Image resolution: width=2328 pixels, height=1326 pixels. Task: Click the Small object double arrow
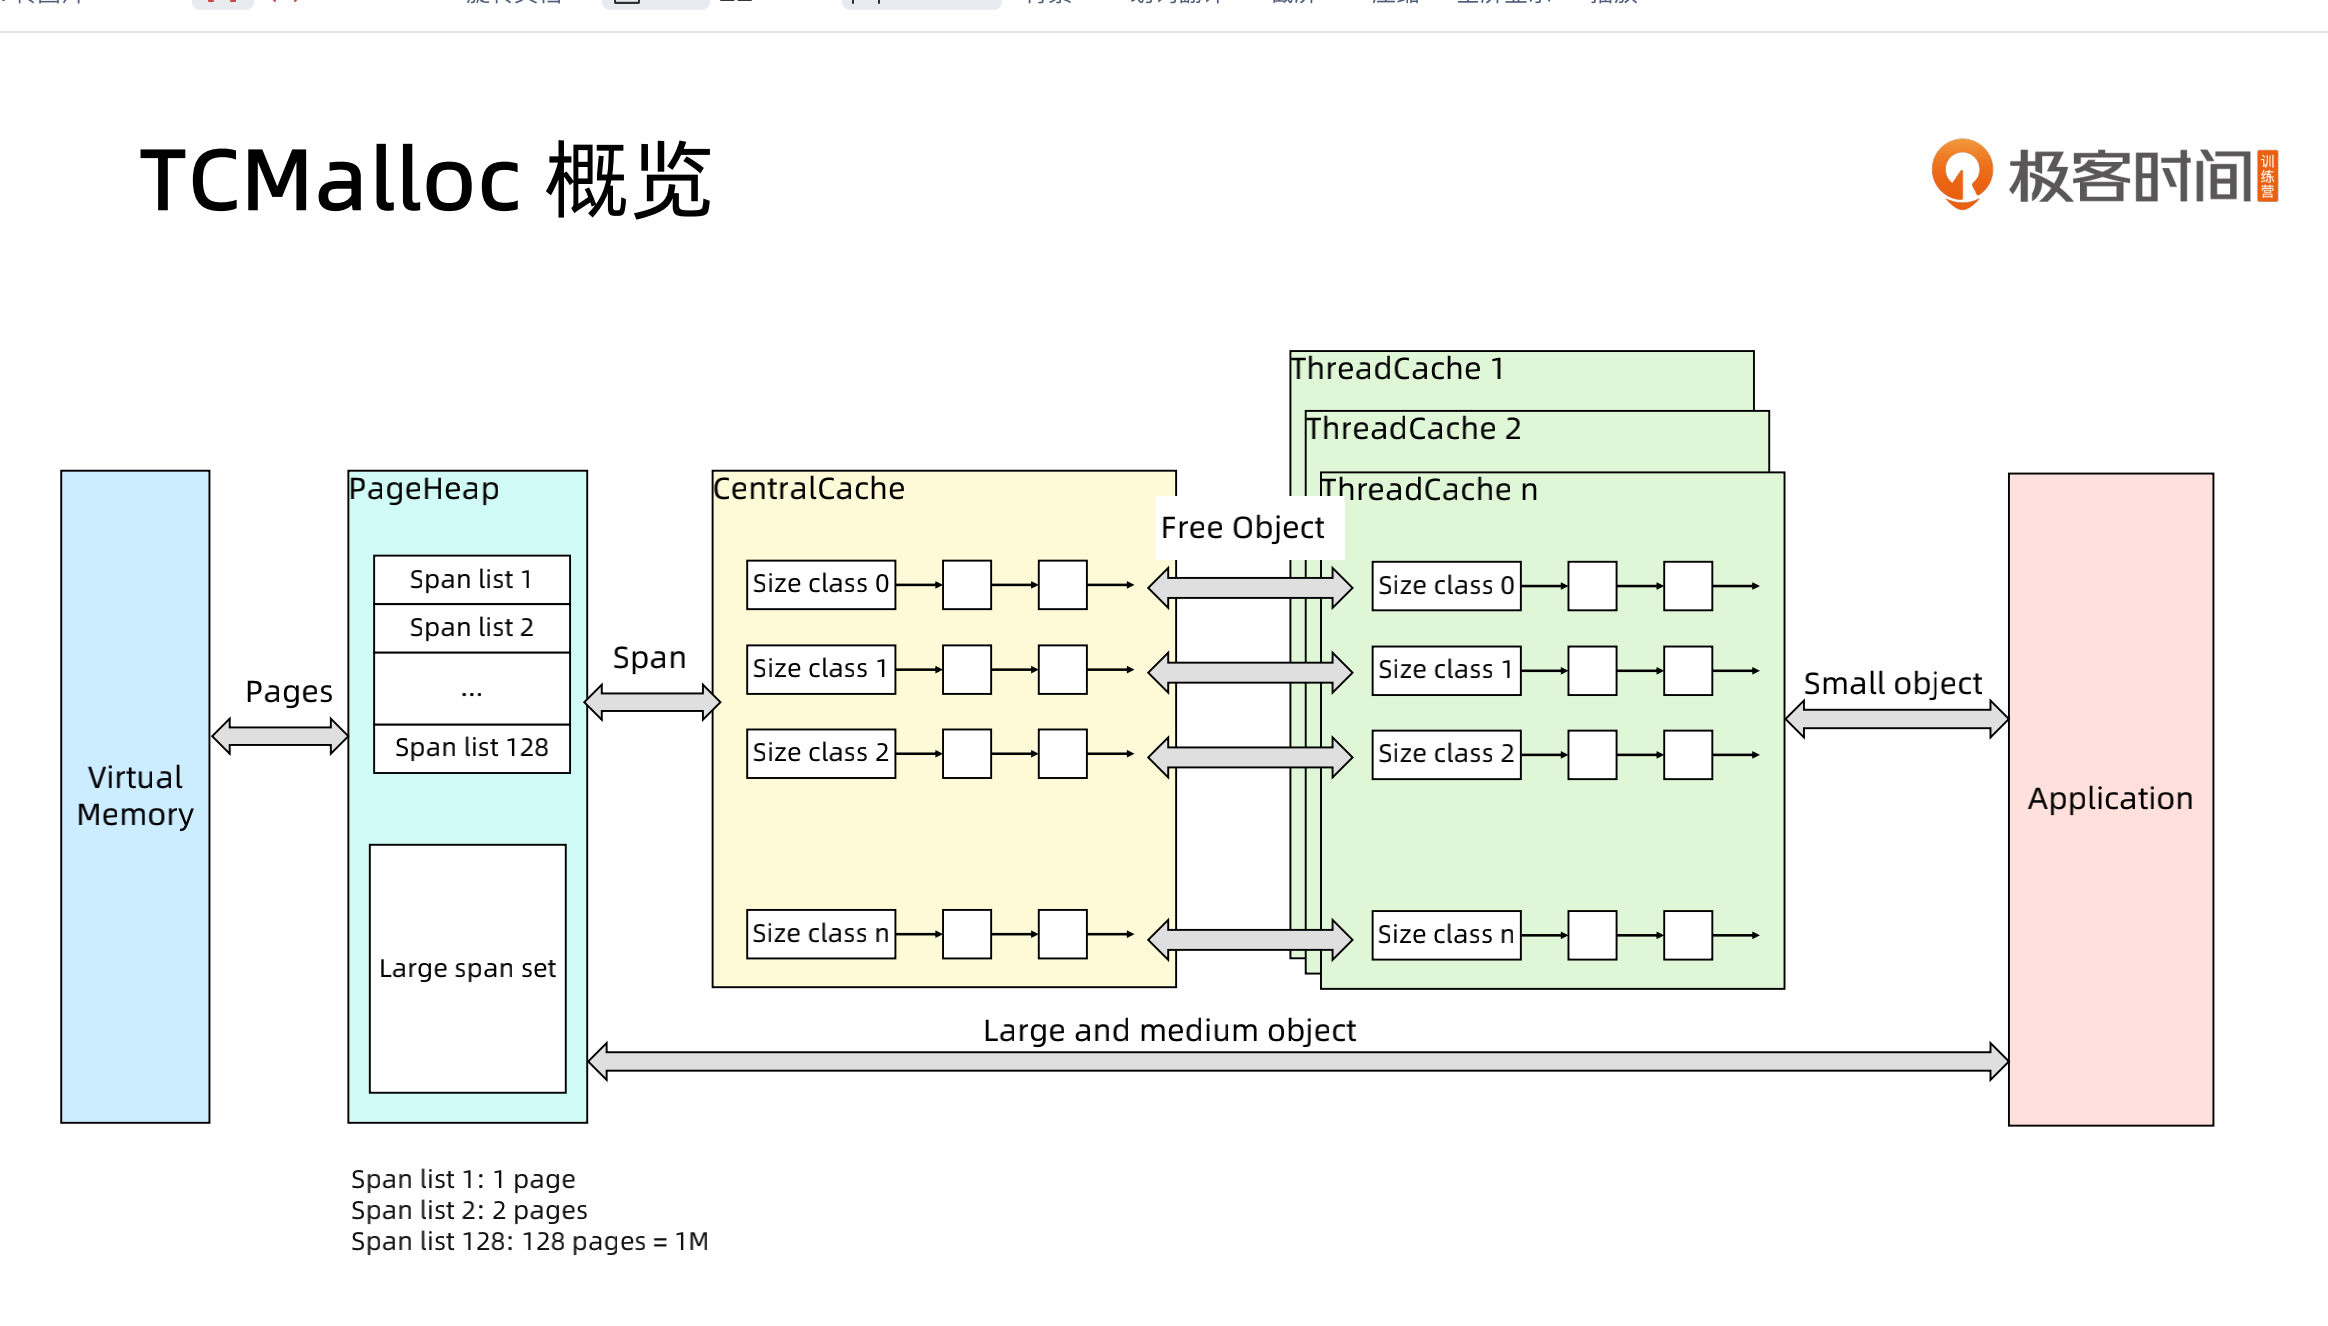[x=1896, y=719]
